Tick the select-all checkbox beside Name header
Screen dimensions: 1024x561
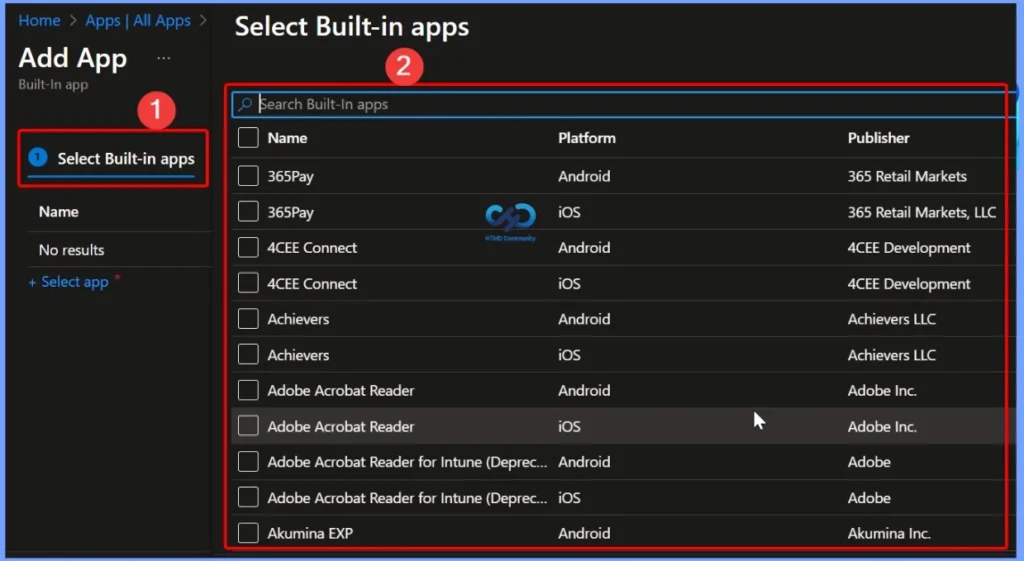(x=248, y=138)
